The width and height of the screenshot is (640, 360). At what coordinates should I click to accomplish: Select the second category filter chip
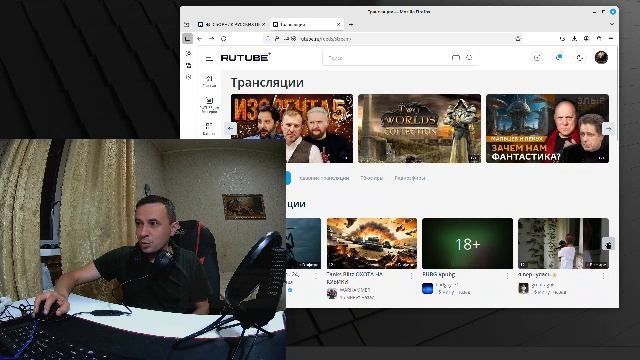tap(324, 178)
